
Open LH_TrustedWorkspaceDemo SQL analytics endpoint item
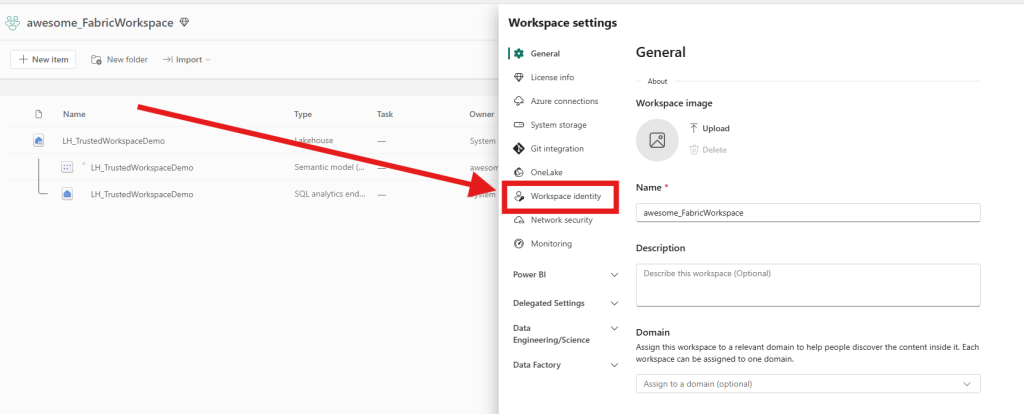tap(142, 194)
